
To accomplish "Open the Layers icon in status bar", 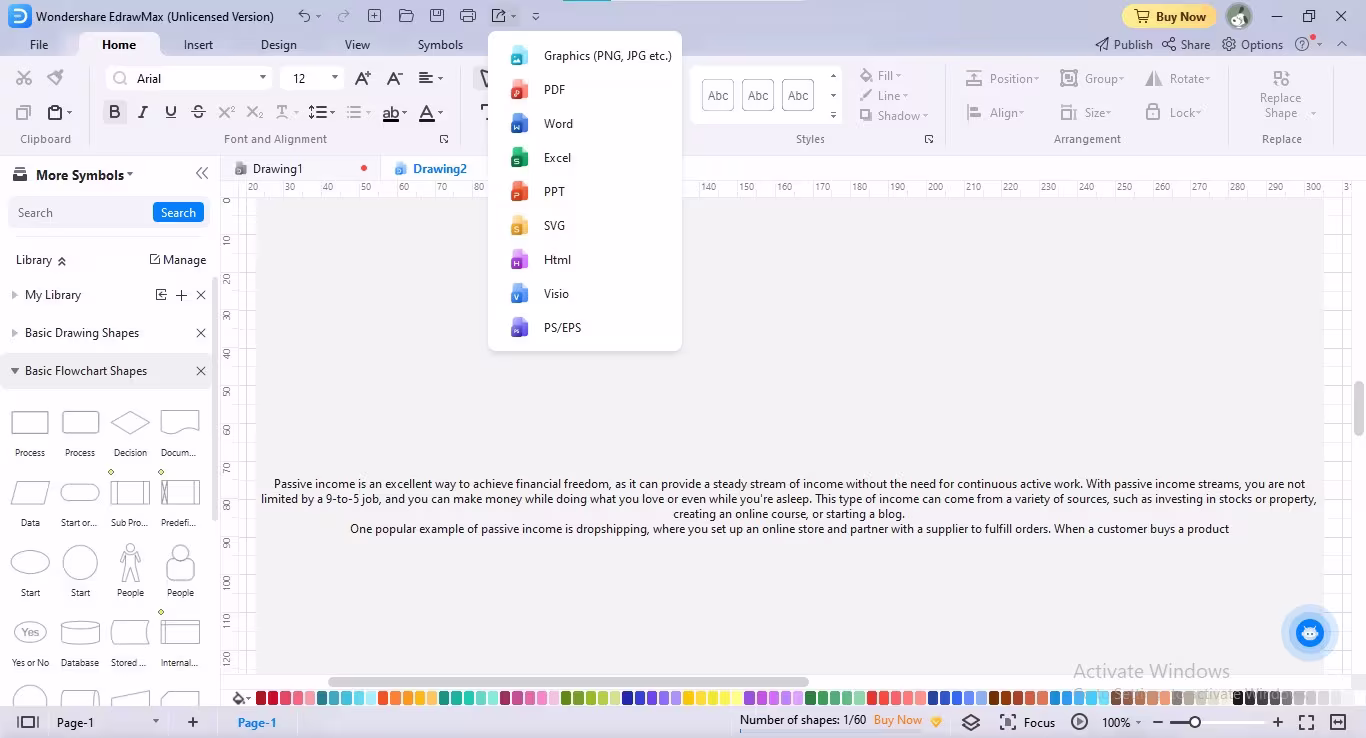I will pos(971,722).
